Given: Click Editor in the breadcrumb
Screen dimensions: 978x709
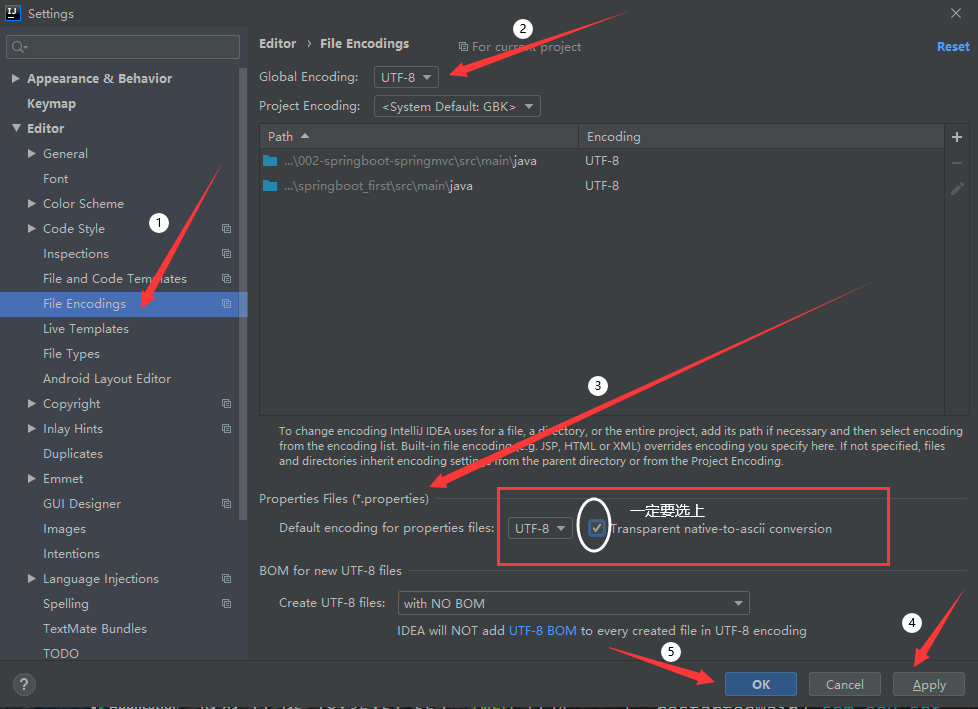Looking at the screenshot, I should coord(278,43).
